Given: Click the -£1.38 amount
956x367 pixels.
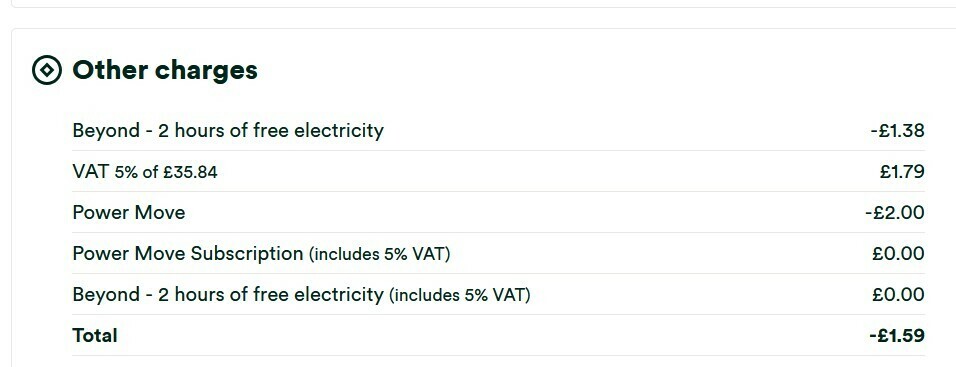Looking at the screenshot, I should click(897, 130).
